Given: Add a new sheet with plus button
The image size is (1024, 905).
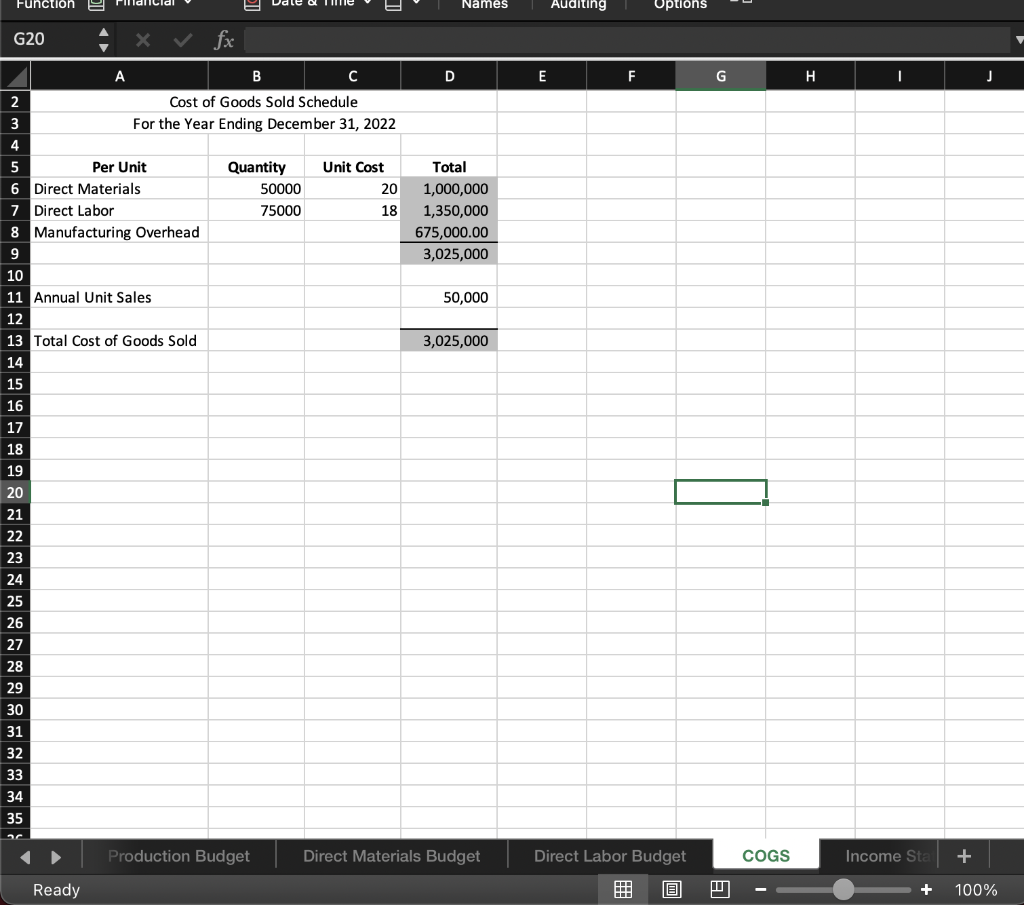Looking at the screenshot, I should click(964, 856).
